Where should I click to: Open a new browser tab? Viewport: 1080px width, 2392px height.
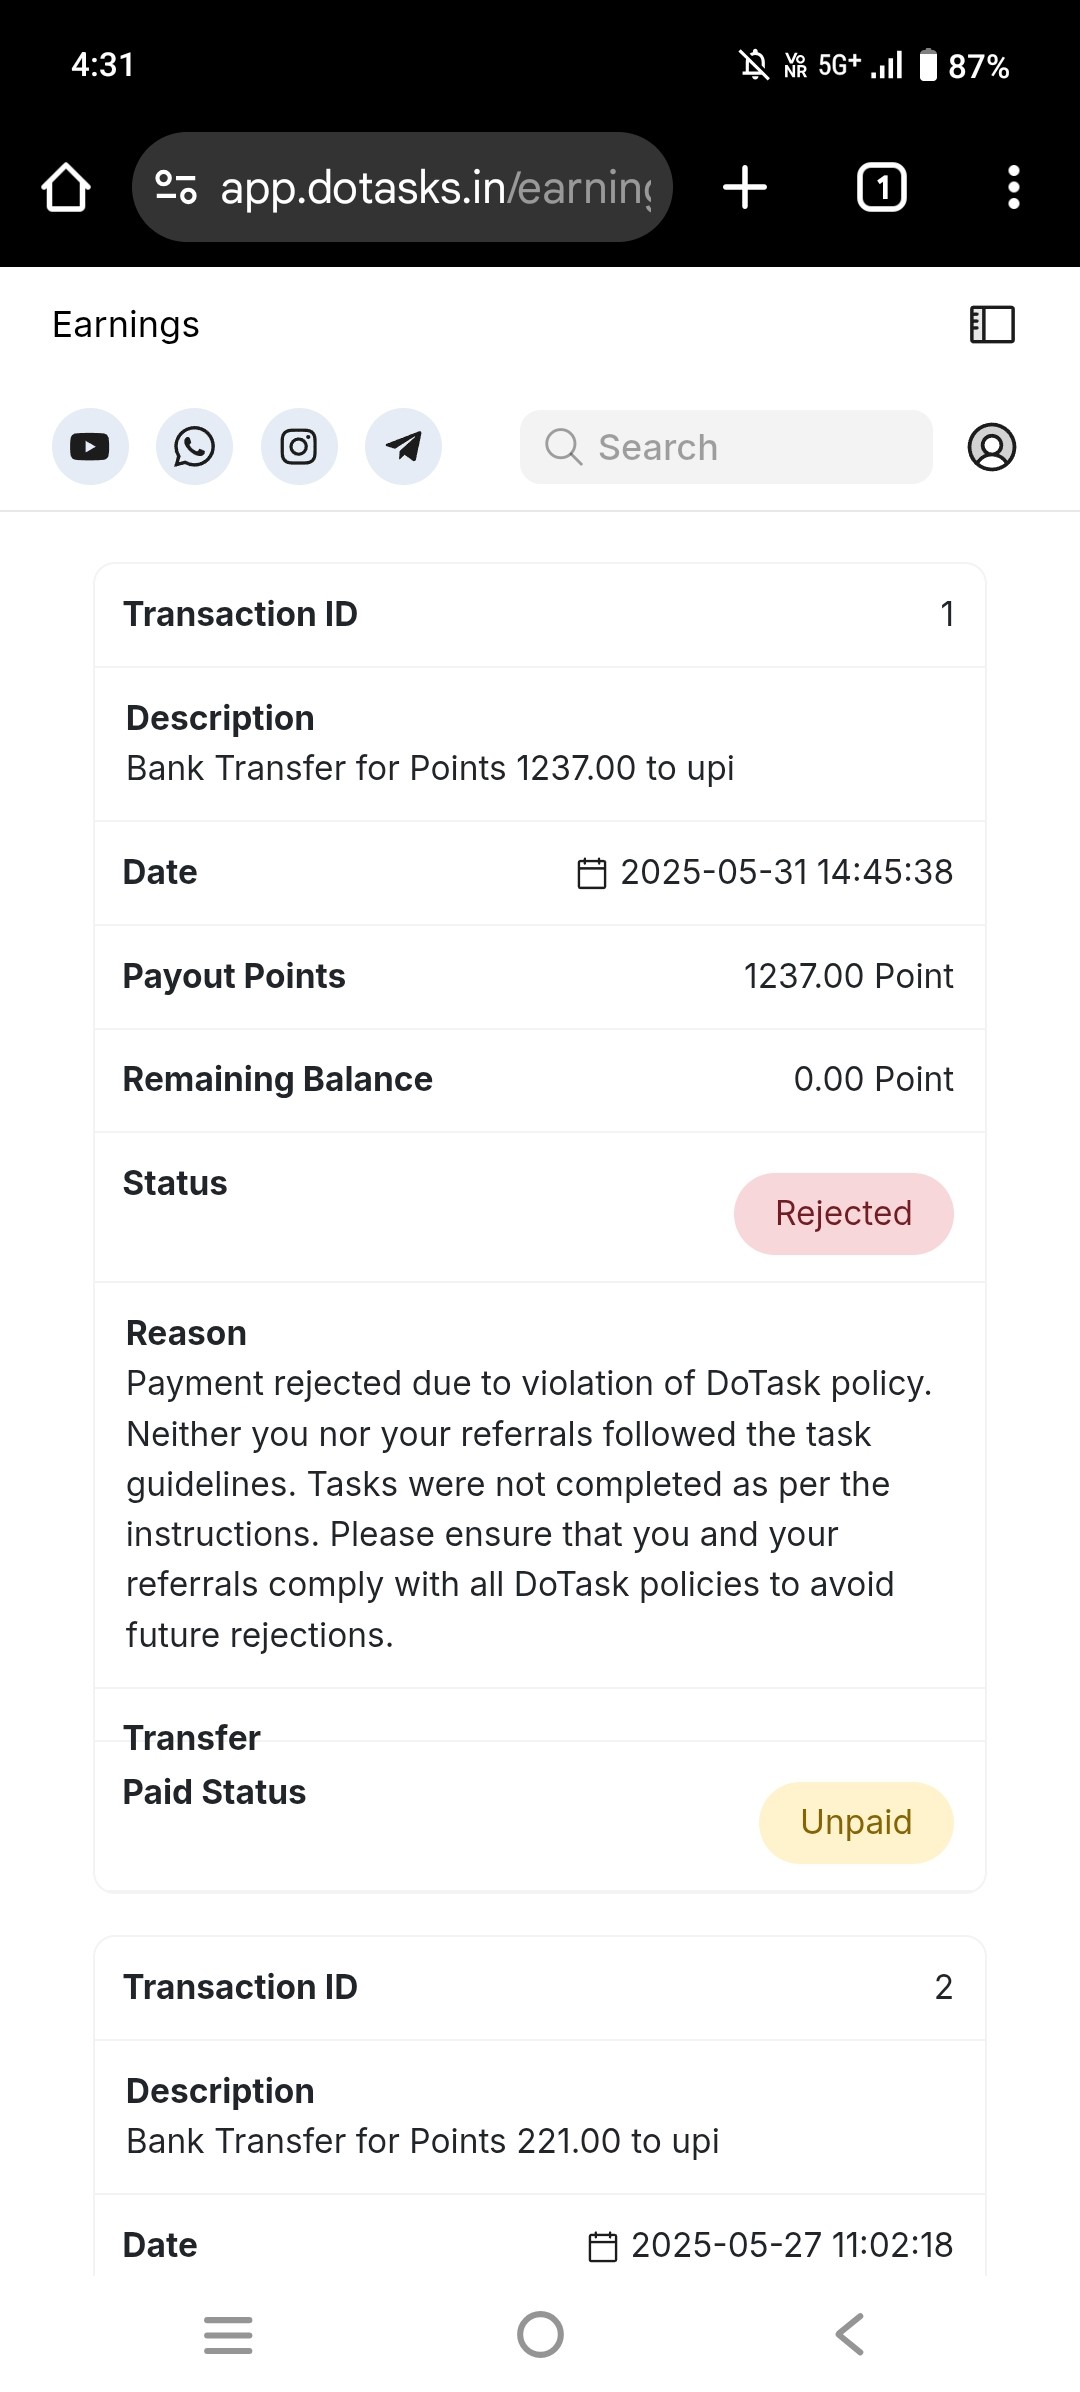click(745, 188)
